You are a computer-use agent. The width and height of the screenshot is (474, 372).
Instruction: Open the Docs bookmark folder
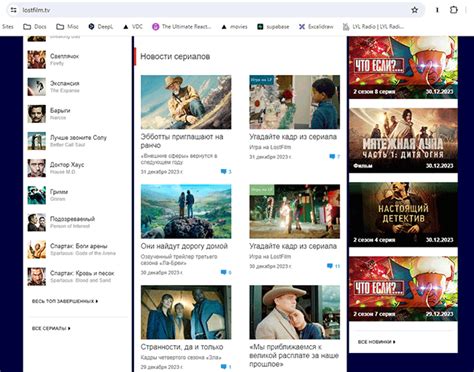[x=35, y=27]
